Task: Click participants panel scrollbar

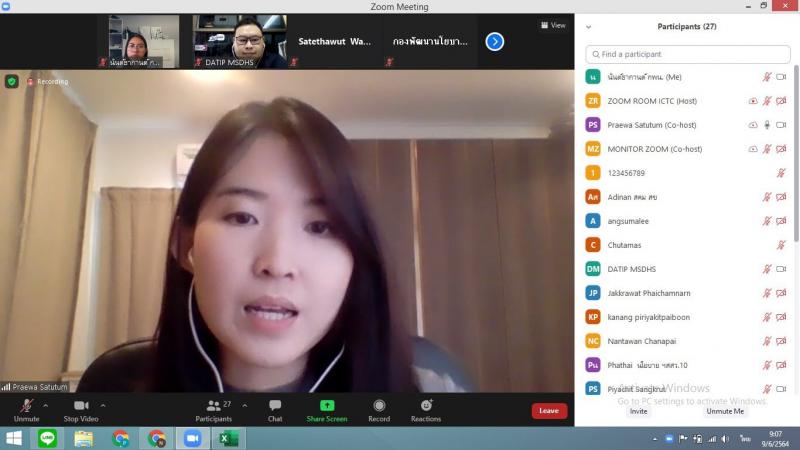Action: 796,153
